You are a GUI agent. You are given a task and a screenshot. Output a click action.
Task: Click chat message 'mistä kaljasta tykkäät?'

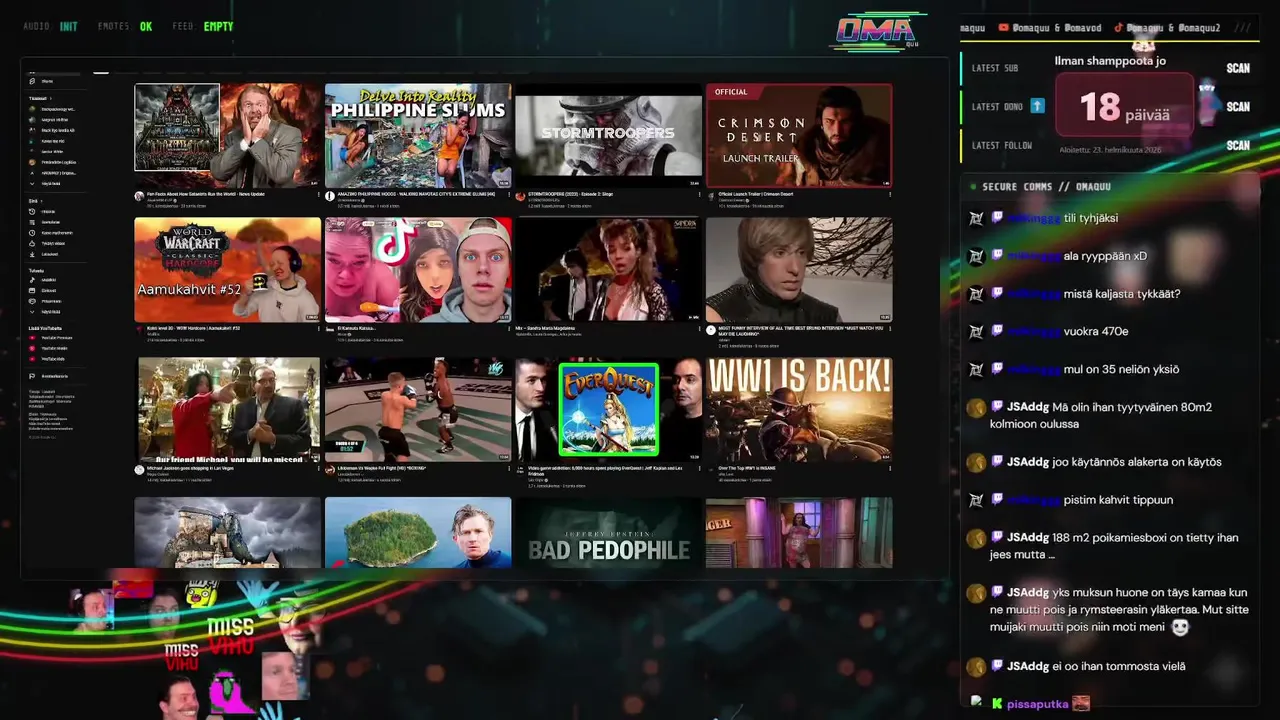(1121, 294)
